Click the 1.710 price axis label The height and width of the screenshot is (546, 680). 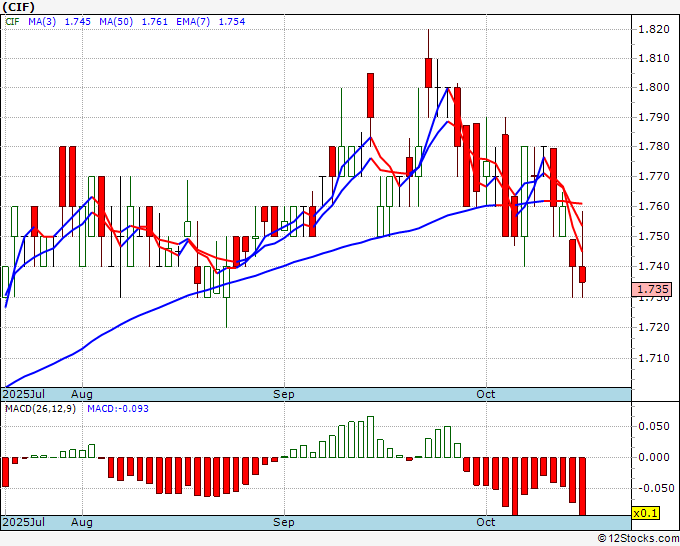pyautogui.click(x=654, y=358)
